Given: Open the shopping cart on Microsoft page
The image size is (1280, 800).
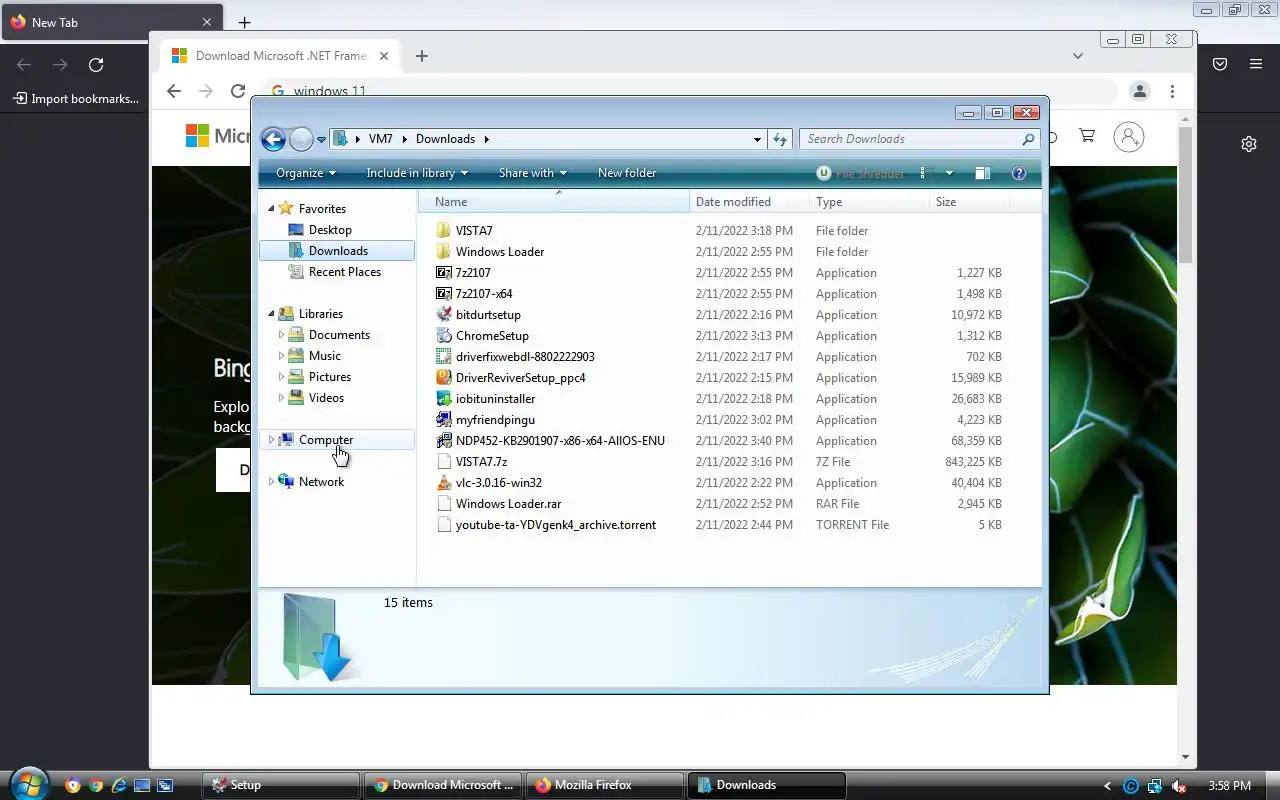Looking at the screenshot, I should pyautogui.click(x=1086, y=136).
